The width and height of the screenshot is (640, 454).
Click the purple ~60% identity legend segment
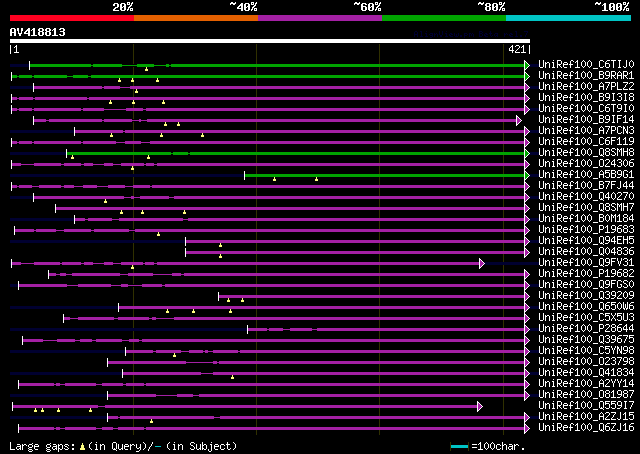(320, 18)
